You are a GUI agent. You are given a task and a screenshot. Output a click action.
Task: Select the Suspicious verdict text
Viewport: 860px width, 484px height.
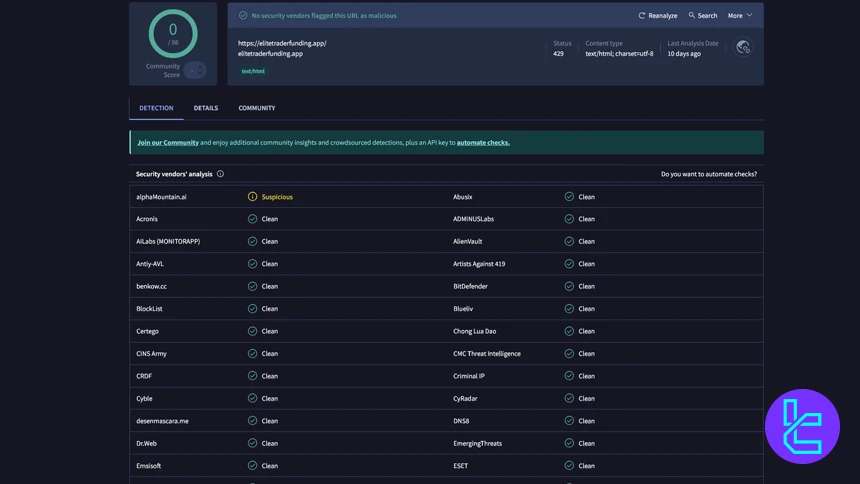(277, 197)
